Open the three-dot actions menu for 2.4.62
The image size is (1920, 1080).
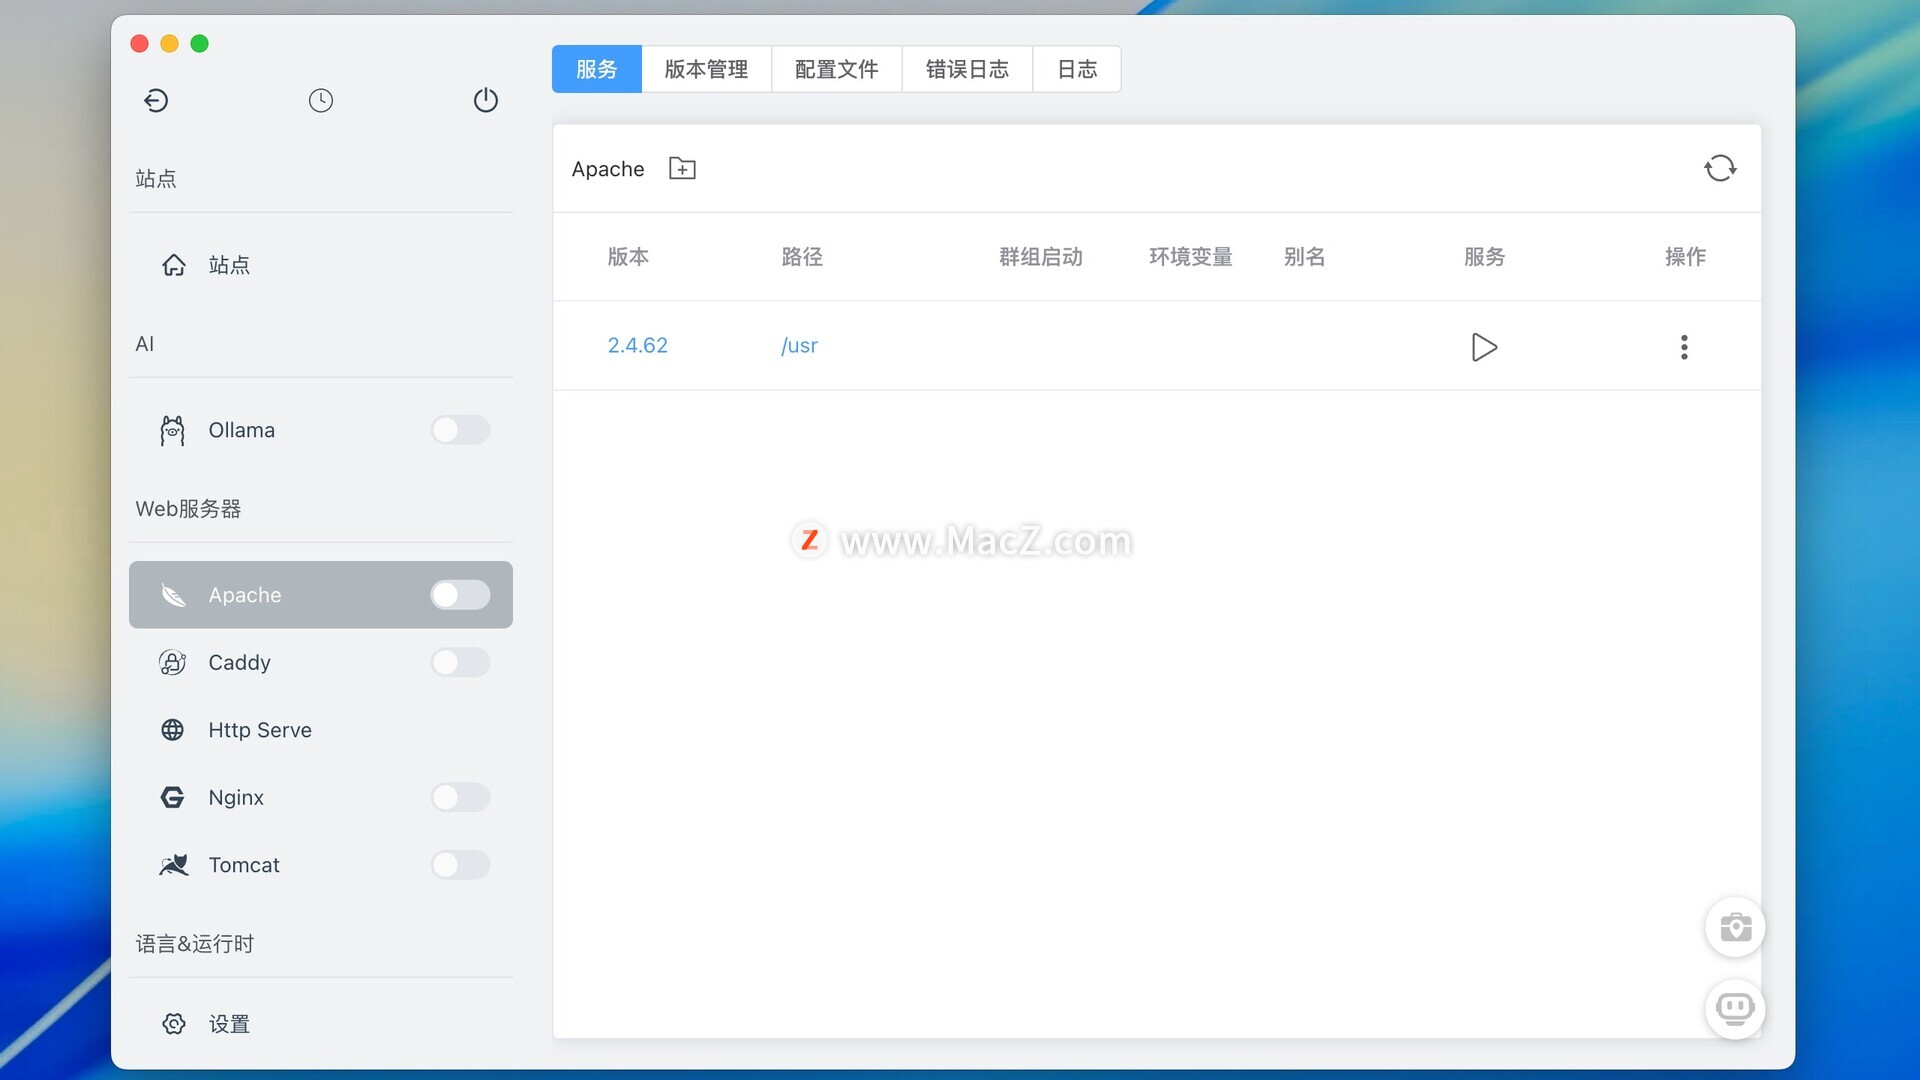click(x=1684, y=347)
